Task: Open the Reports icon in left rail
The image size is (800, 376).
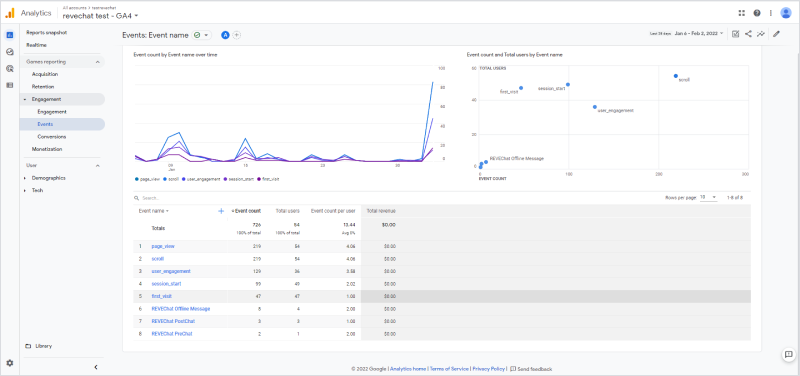Action: click(x=10, y=35)
